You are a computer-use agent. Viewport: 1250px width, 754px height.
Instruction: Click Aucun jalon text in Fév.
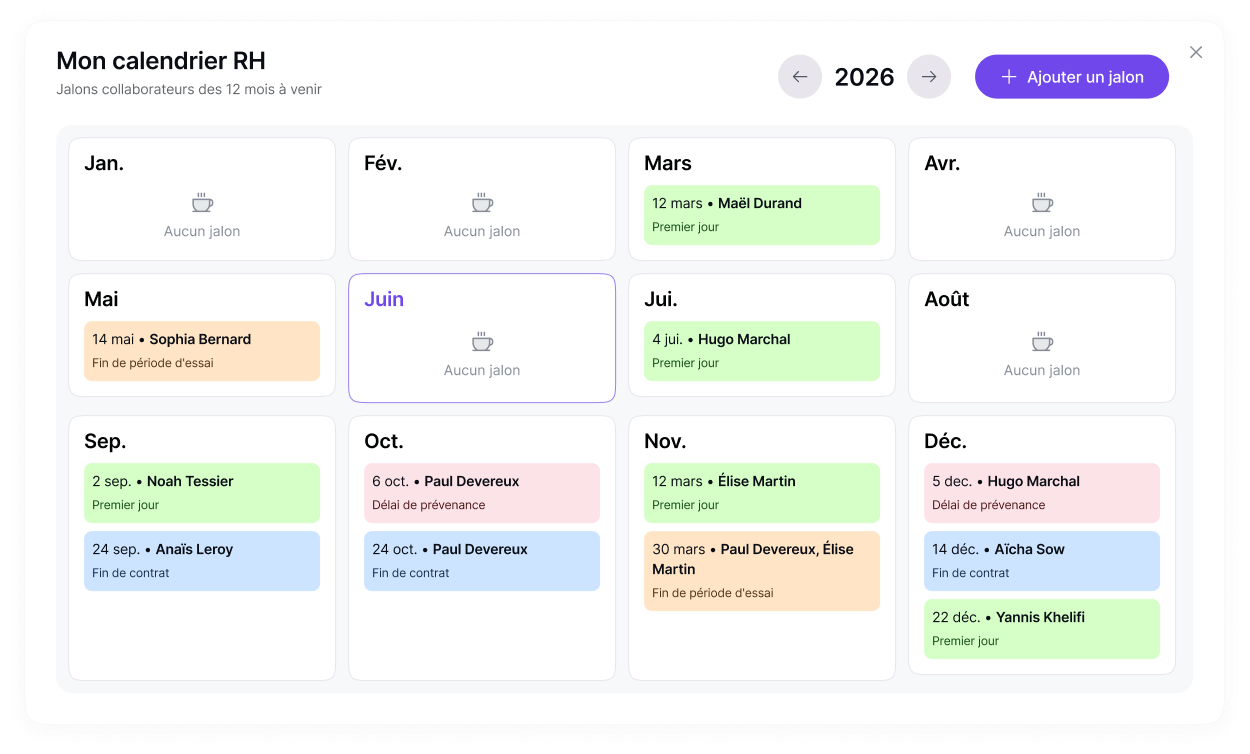[482, 231]
